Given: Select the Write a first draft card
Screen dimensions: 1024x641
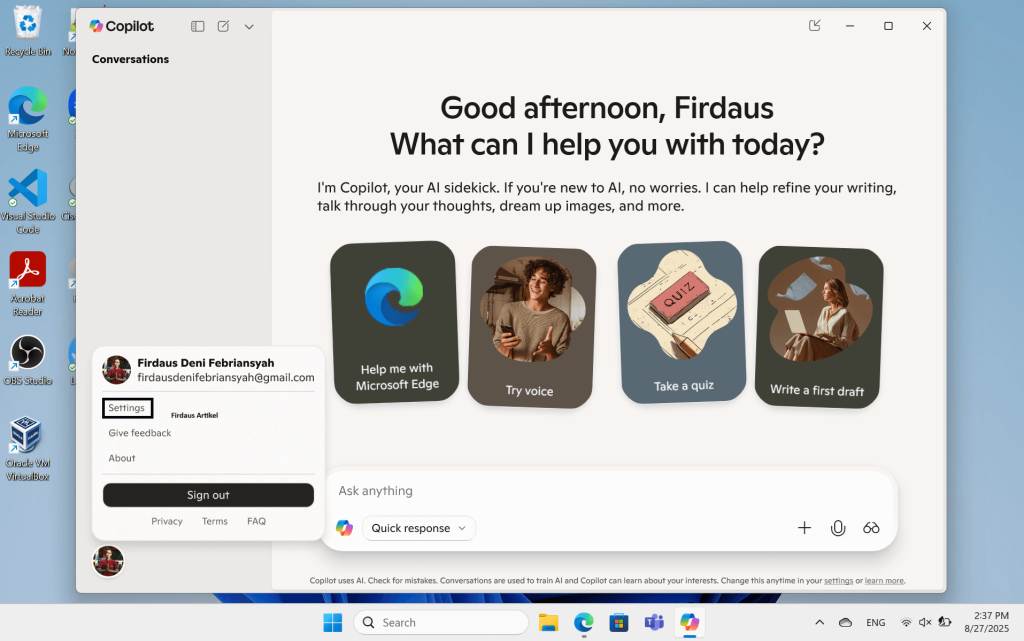Looking at the screenshot, I should [x=819, y=326].
